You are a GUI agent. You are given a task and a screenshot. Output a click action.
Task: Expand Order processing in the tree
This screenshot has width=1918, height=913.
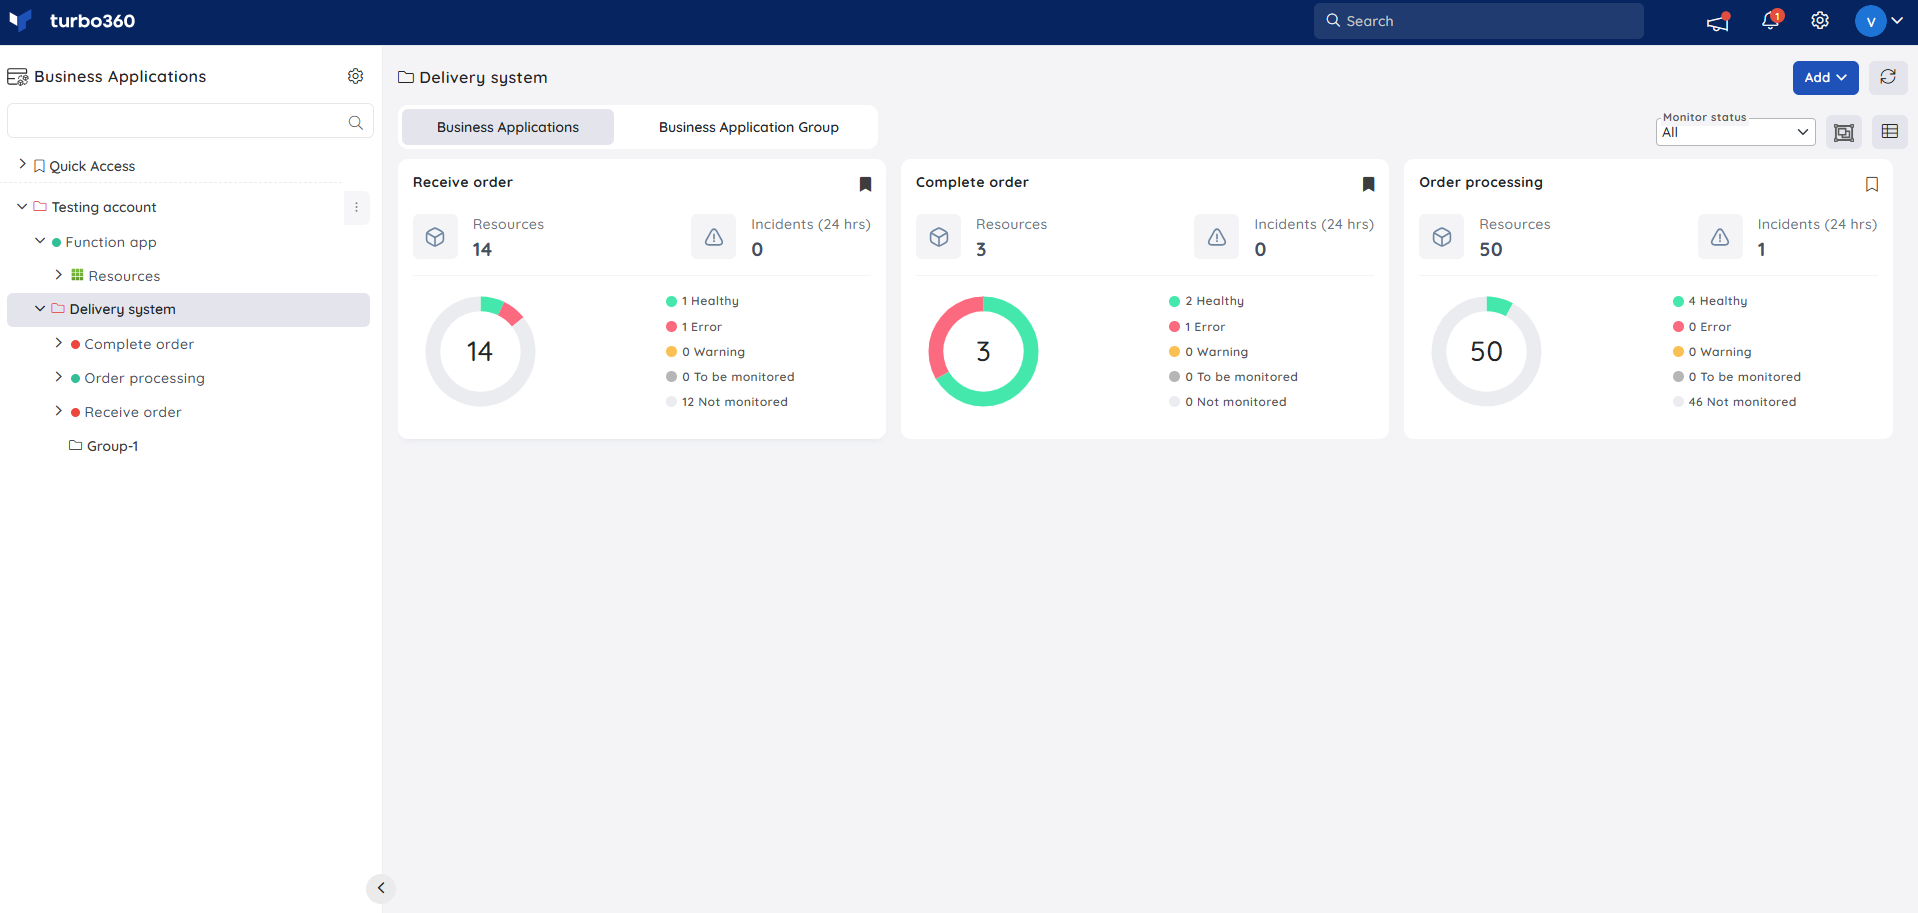[x=58, y=376]
